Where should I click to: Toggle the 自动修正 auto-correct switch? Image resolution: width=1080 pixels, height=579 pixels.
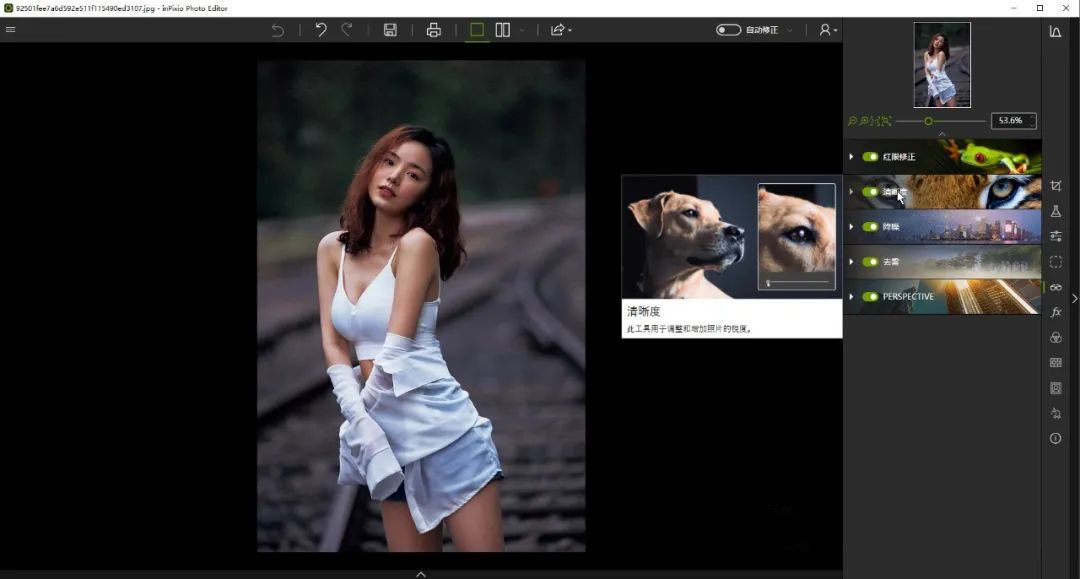(x=728, y=30)
